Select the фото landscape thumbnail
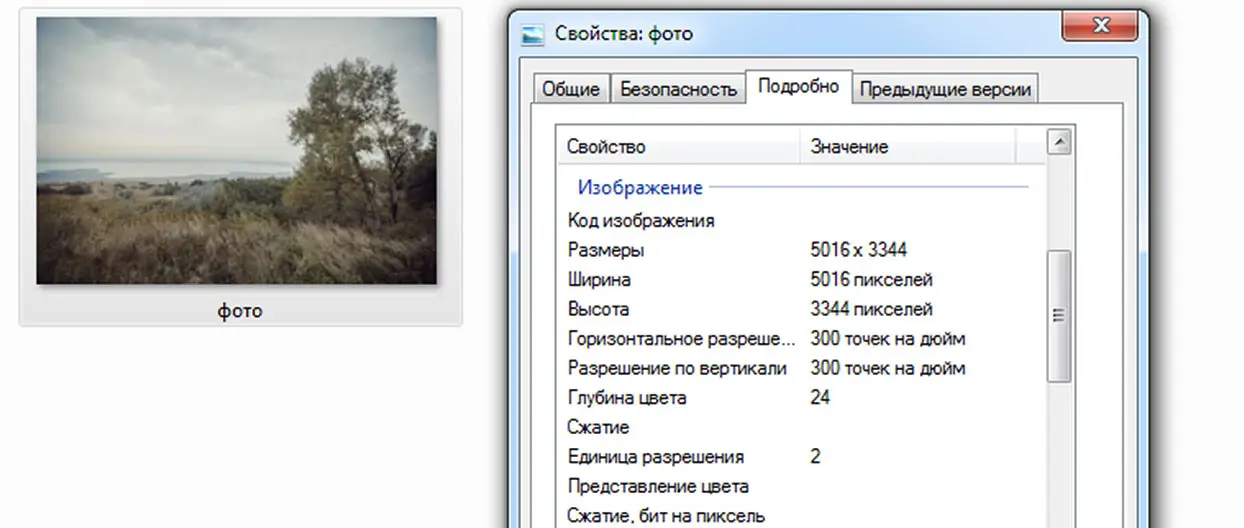 pos(237,151)
